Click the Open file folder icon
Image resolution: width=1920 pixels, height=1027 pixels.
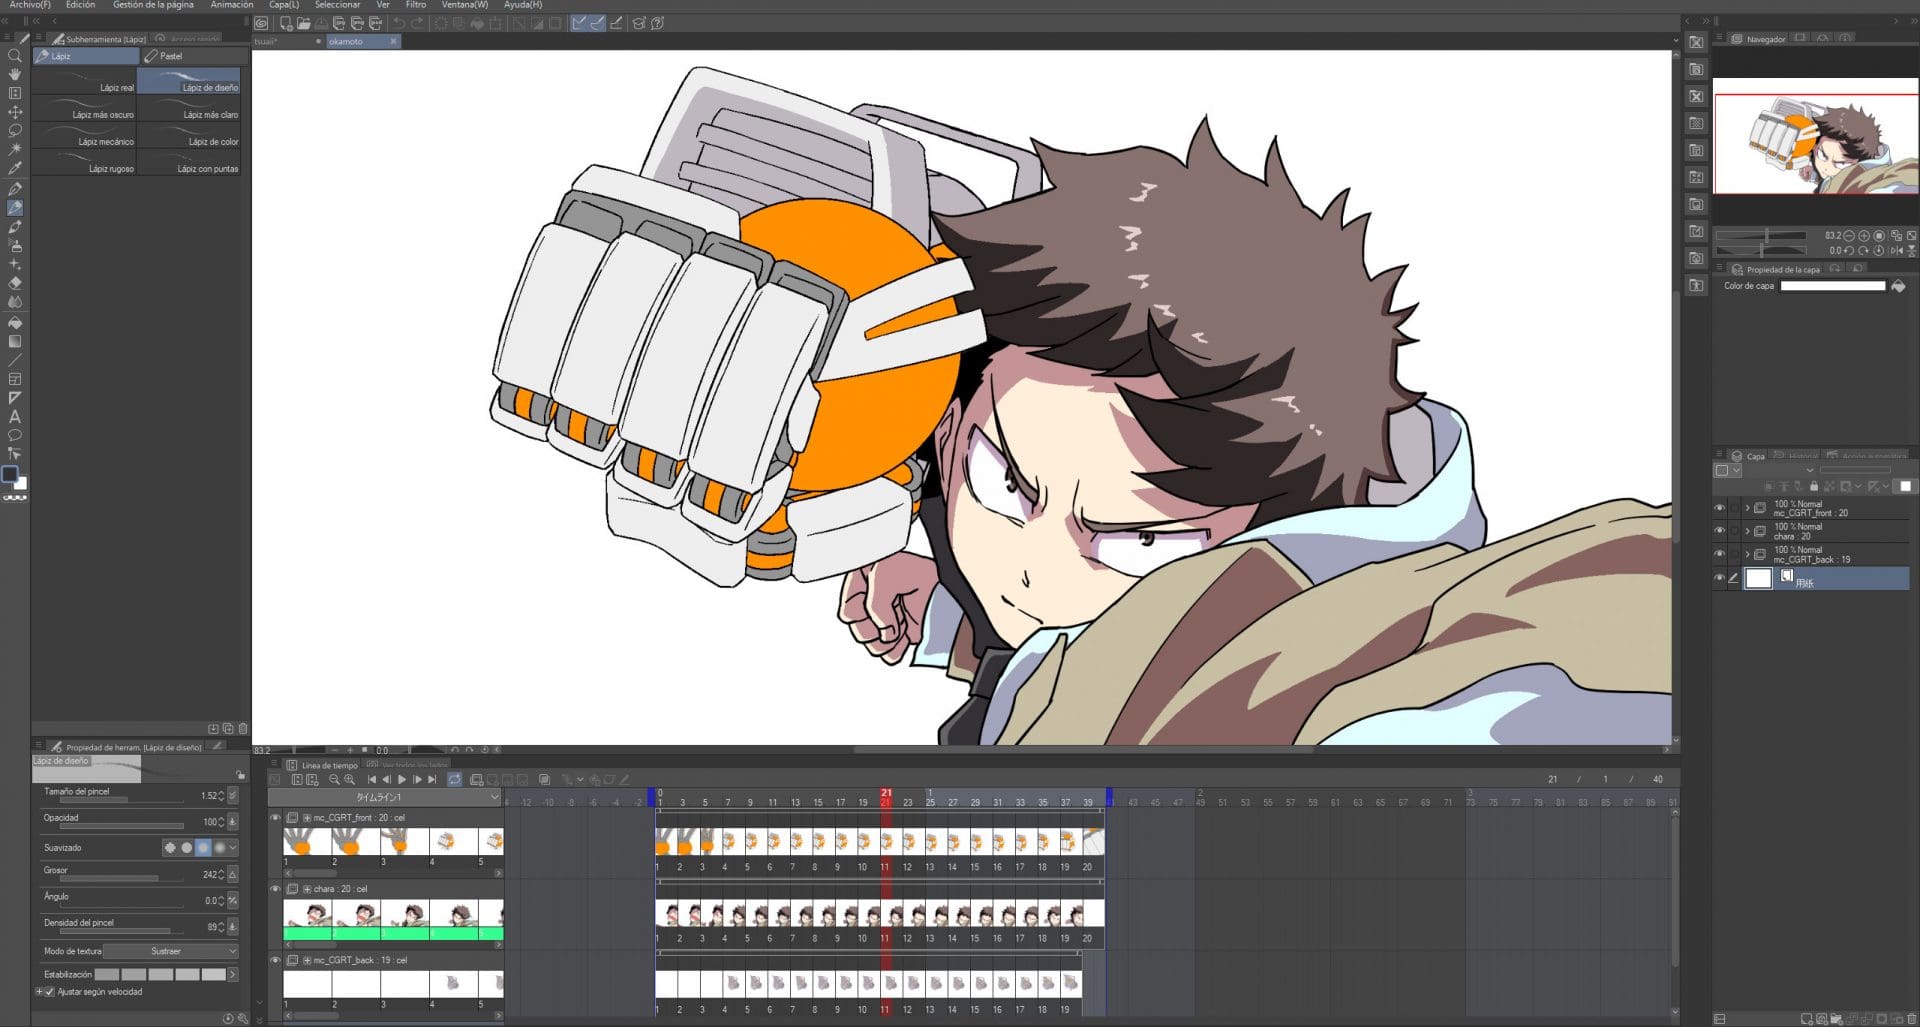(303, 23)
